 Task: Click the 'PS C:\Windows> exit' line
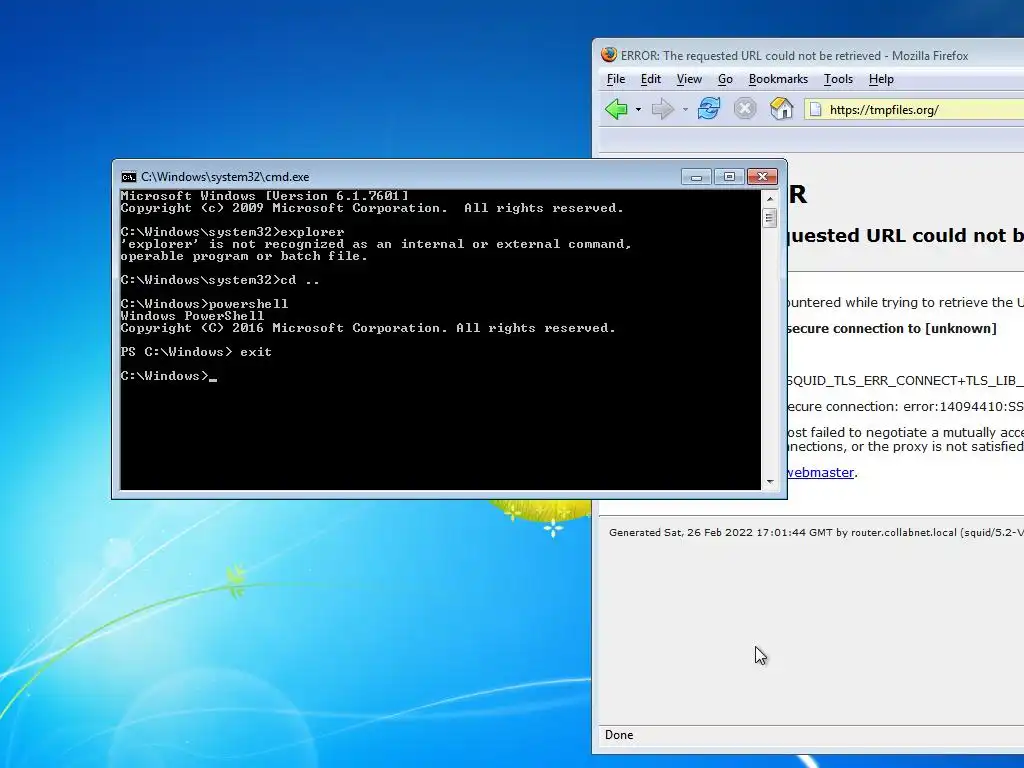196,352
